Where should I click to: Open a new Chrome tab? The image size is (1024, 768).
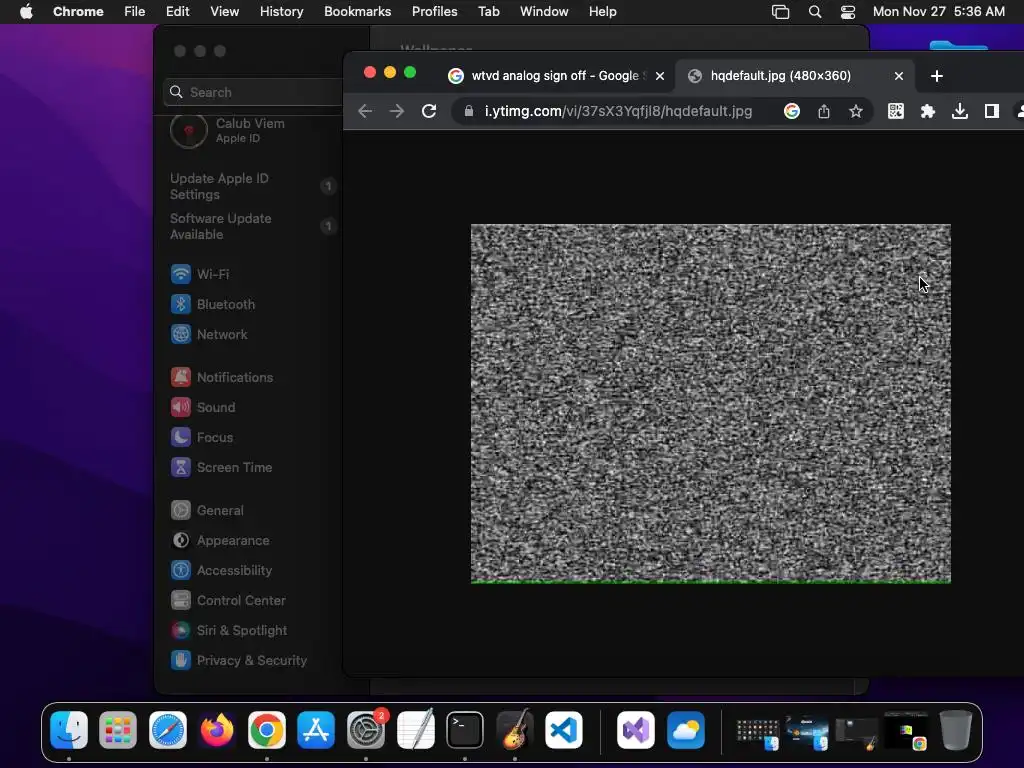click(x=936, y=76)
